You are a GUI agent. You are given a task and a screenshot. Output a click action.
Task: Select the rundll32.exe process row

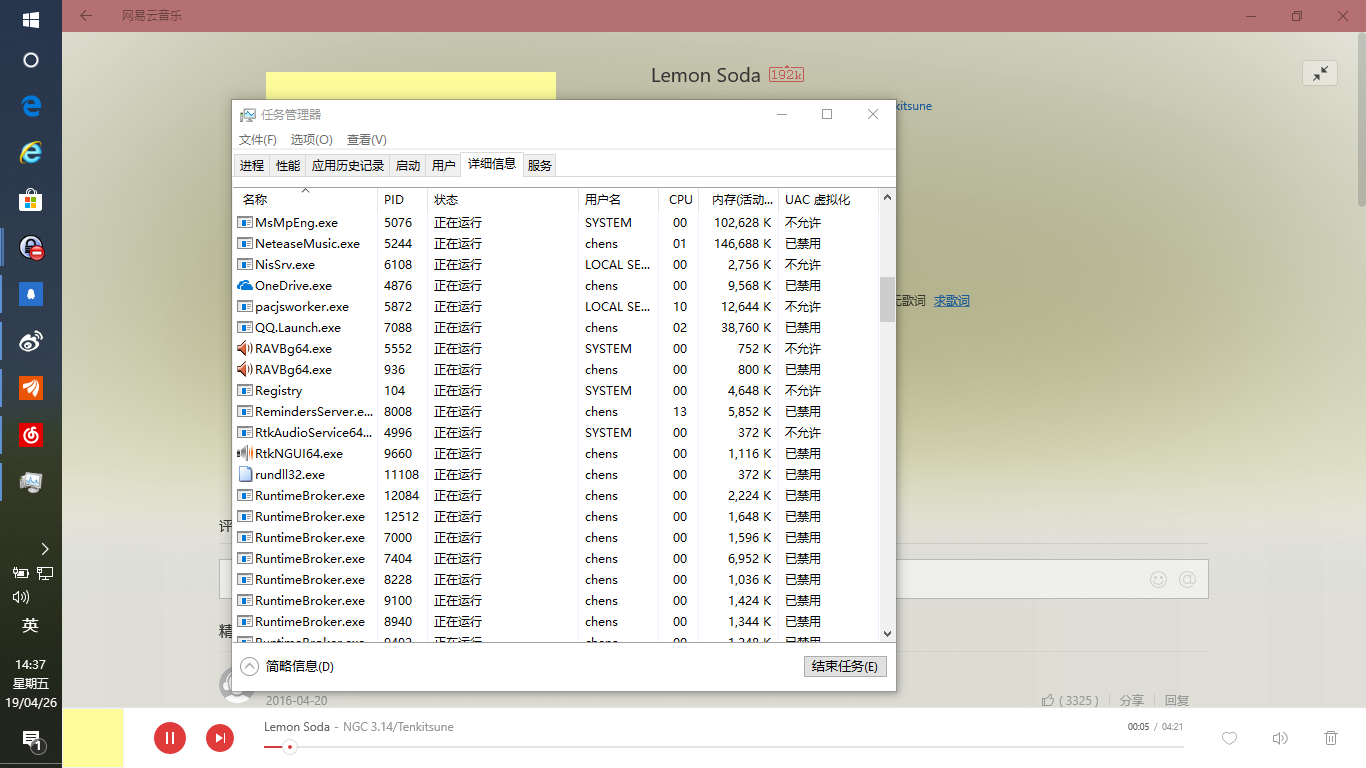pyautogui.click(x=556, y=475)
